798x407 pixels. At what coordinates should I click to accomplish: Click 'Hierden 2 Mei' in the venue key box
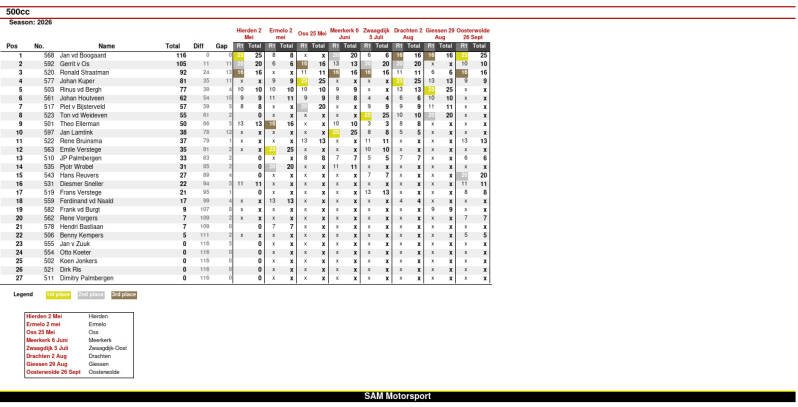click(44, 316)
